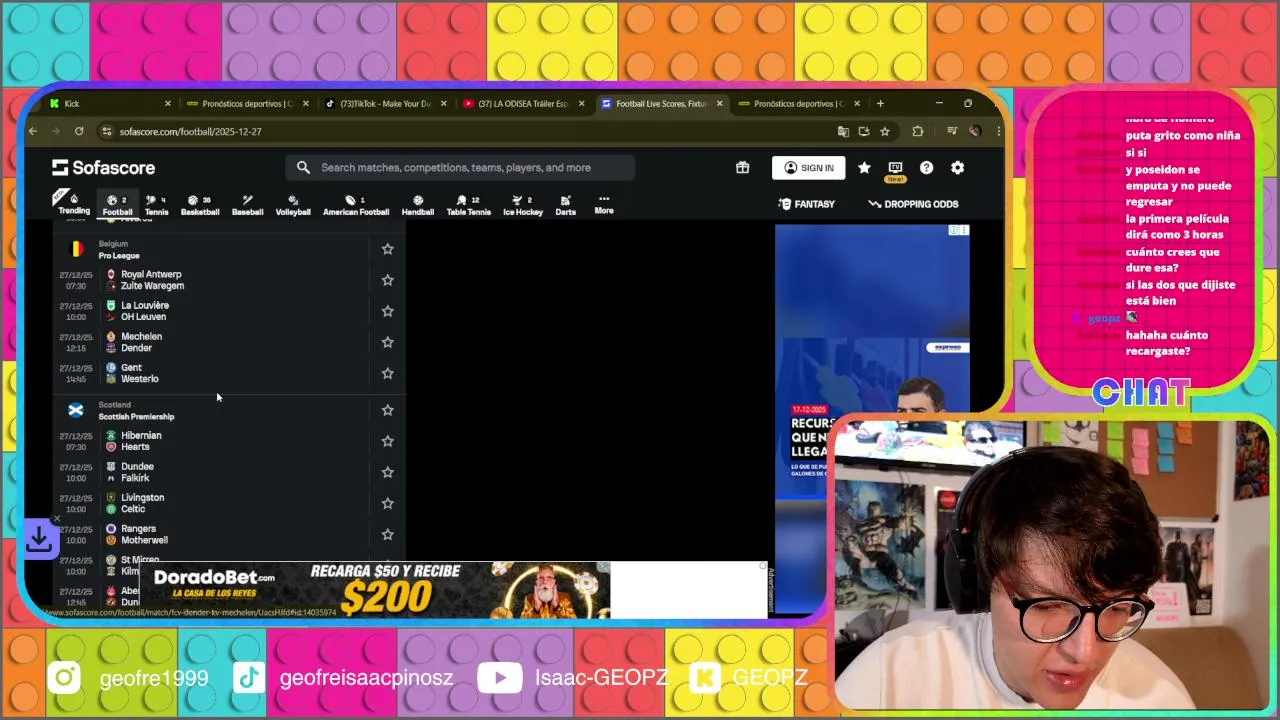Viewport: 1280px width, 720px height.
Task: Open the gift box icon
Action: (742, 167)
